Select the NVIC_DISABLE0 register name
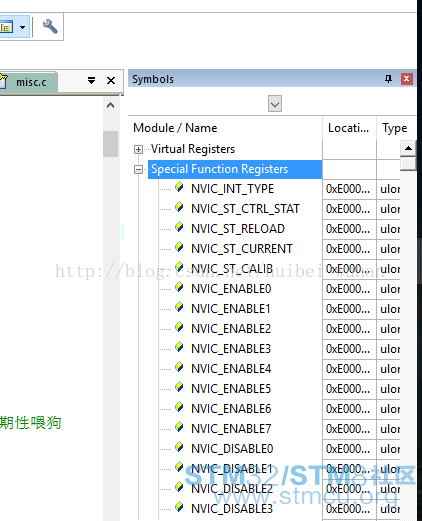The height and width of the screenshot is (521, 422). click(x=232, y=449)
